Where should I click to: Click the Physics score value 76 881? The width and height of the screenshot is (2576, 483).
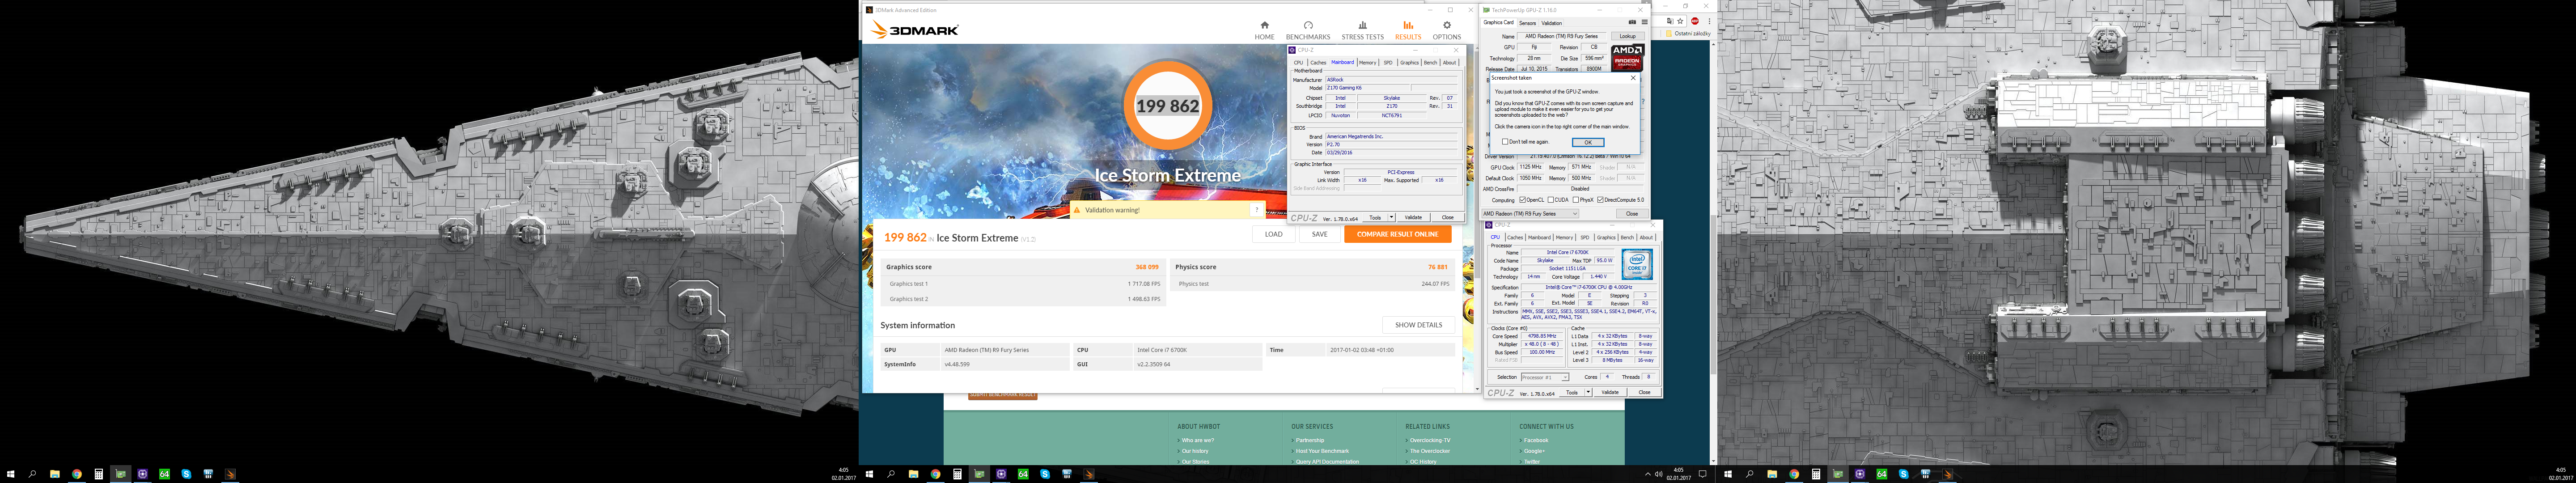point(1438,267)
